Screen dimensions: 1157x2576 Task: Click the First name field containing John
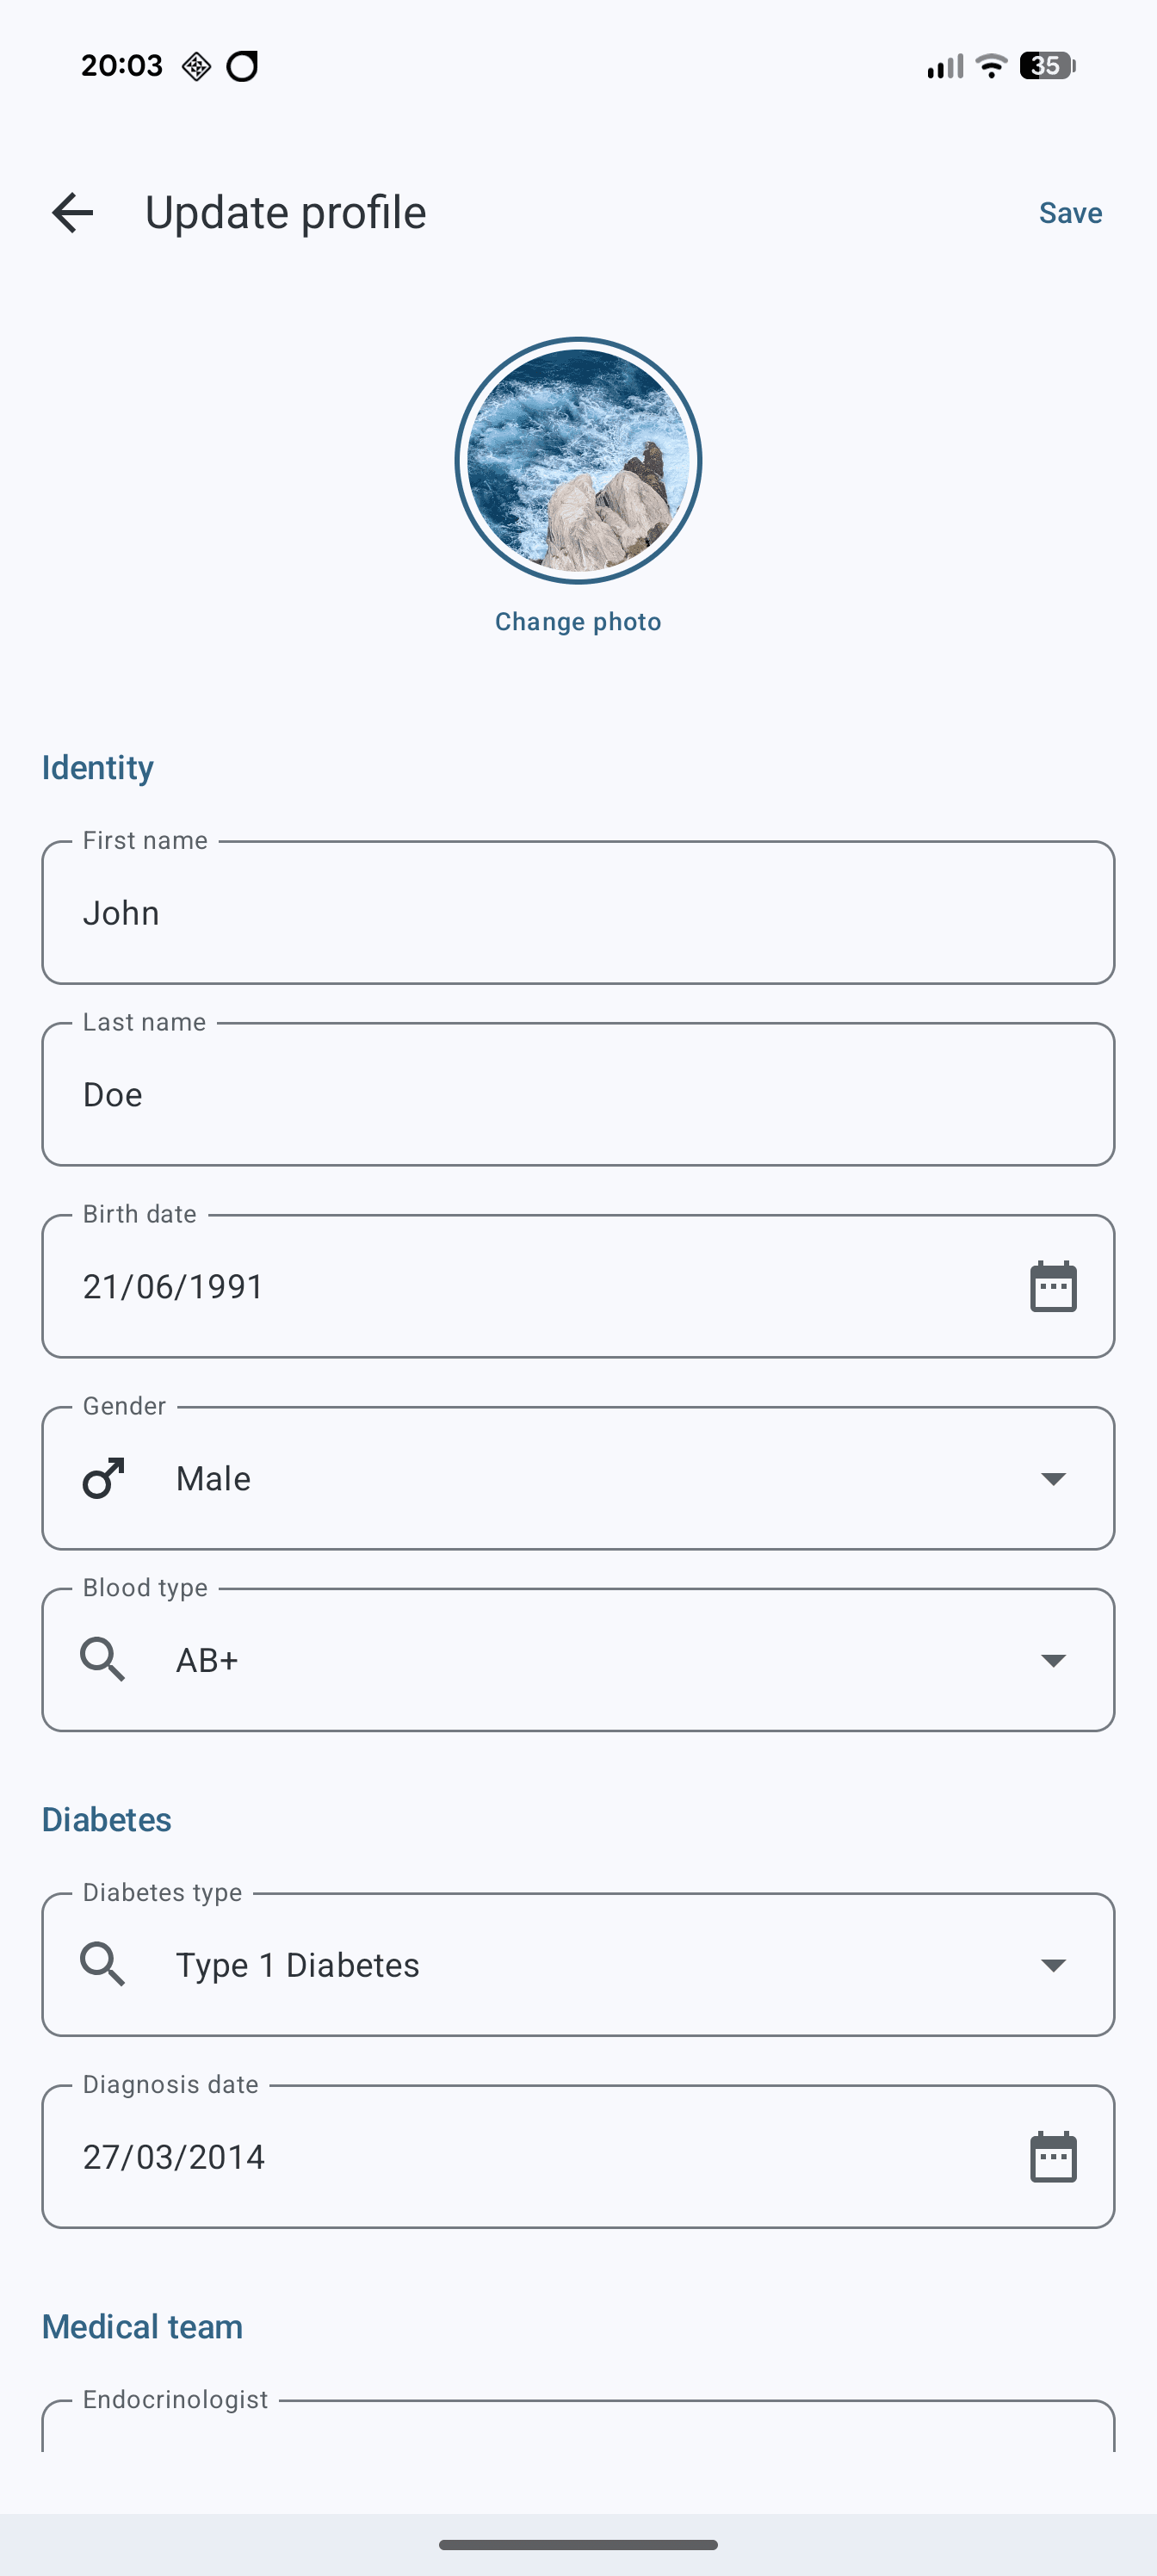[x=578, y=912]
